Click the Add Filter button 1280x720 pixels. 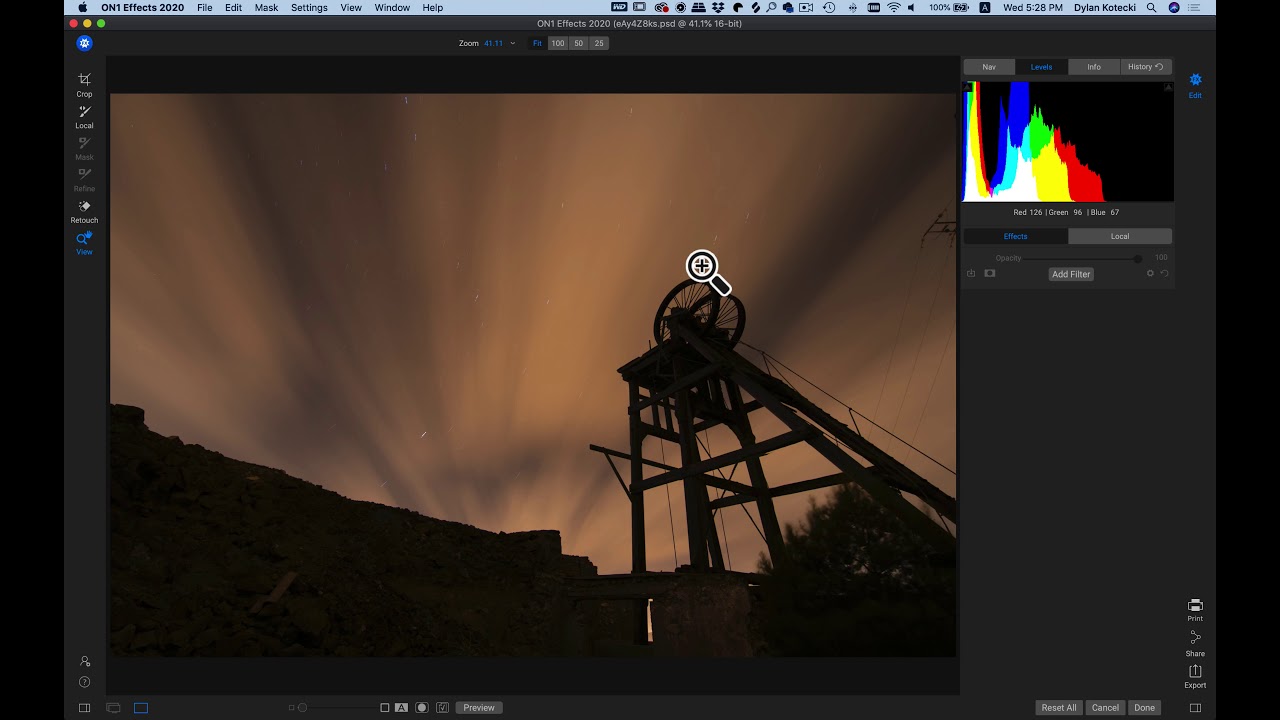click(x=1070, y=274)
